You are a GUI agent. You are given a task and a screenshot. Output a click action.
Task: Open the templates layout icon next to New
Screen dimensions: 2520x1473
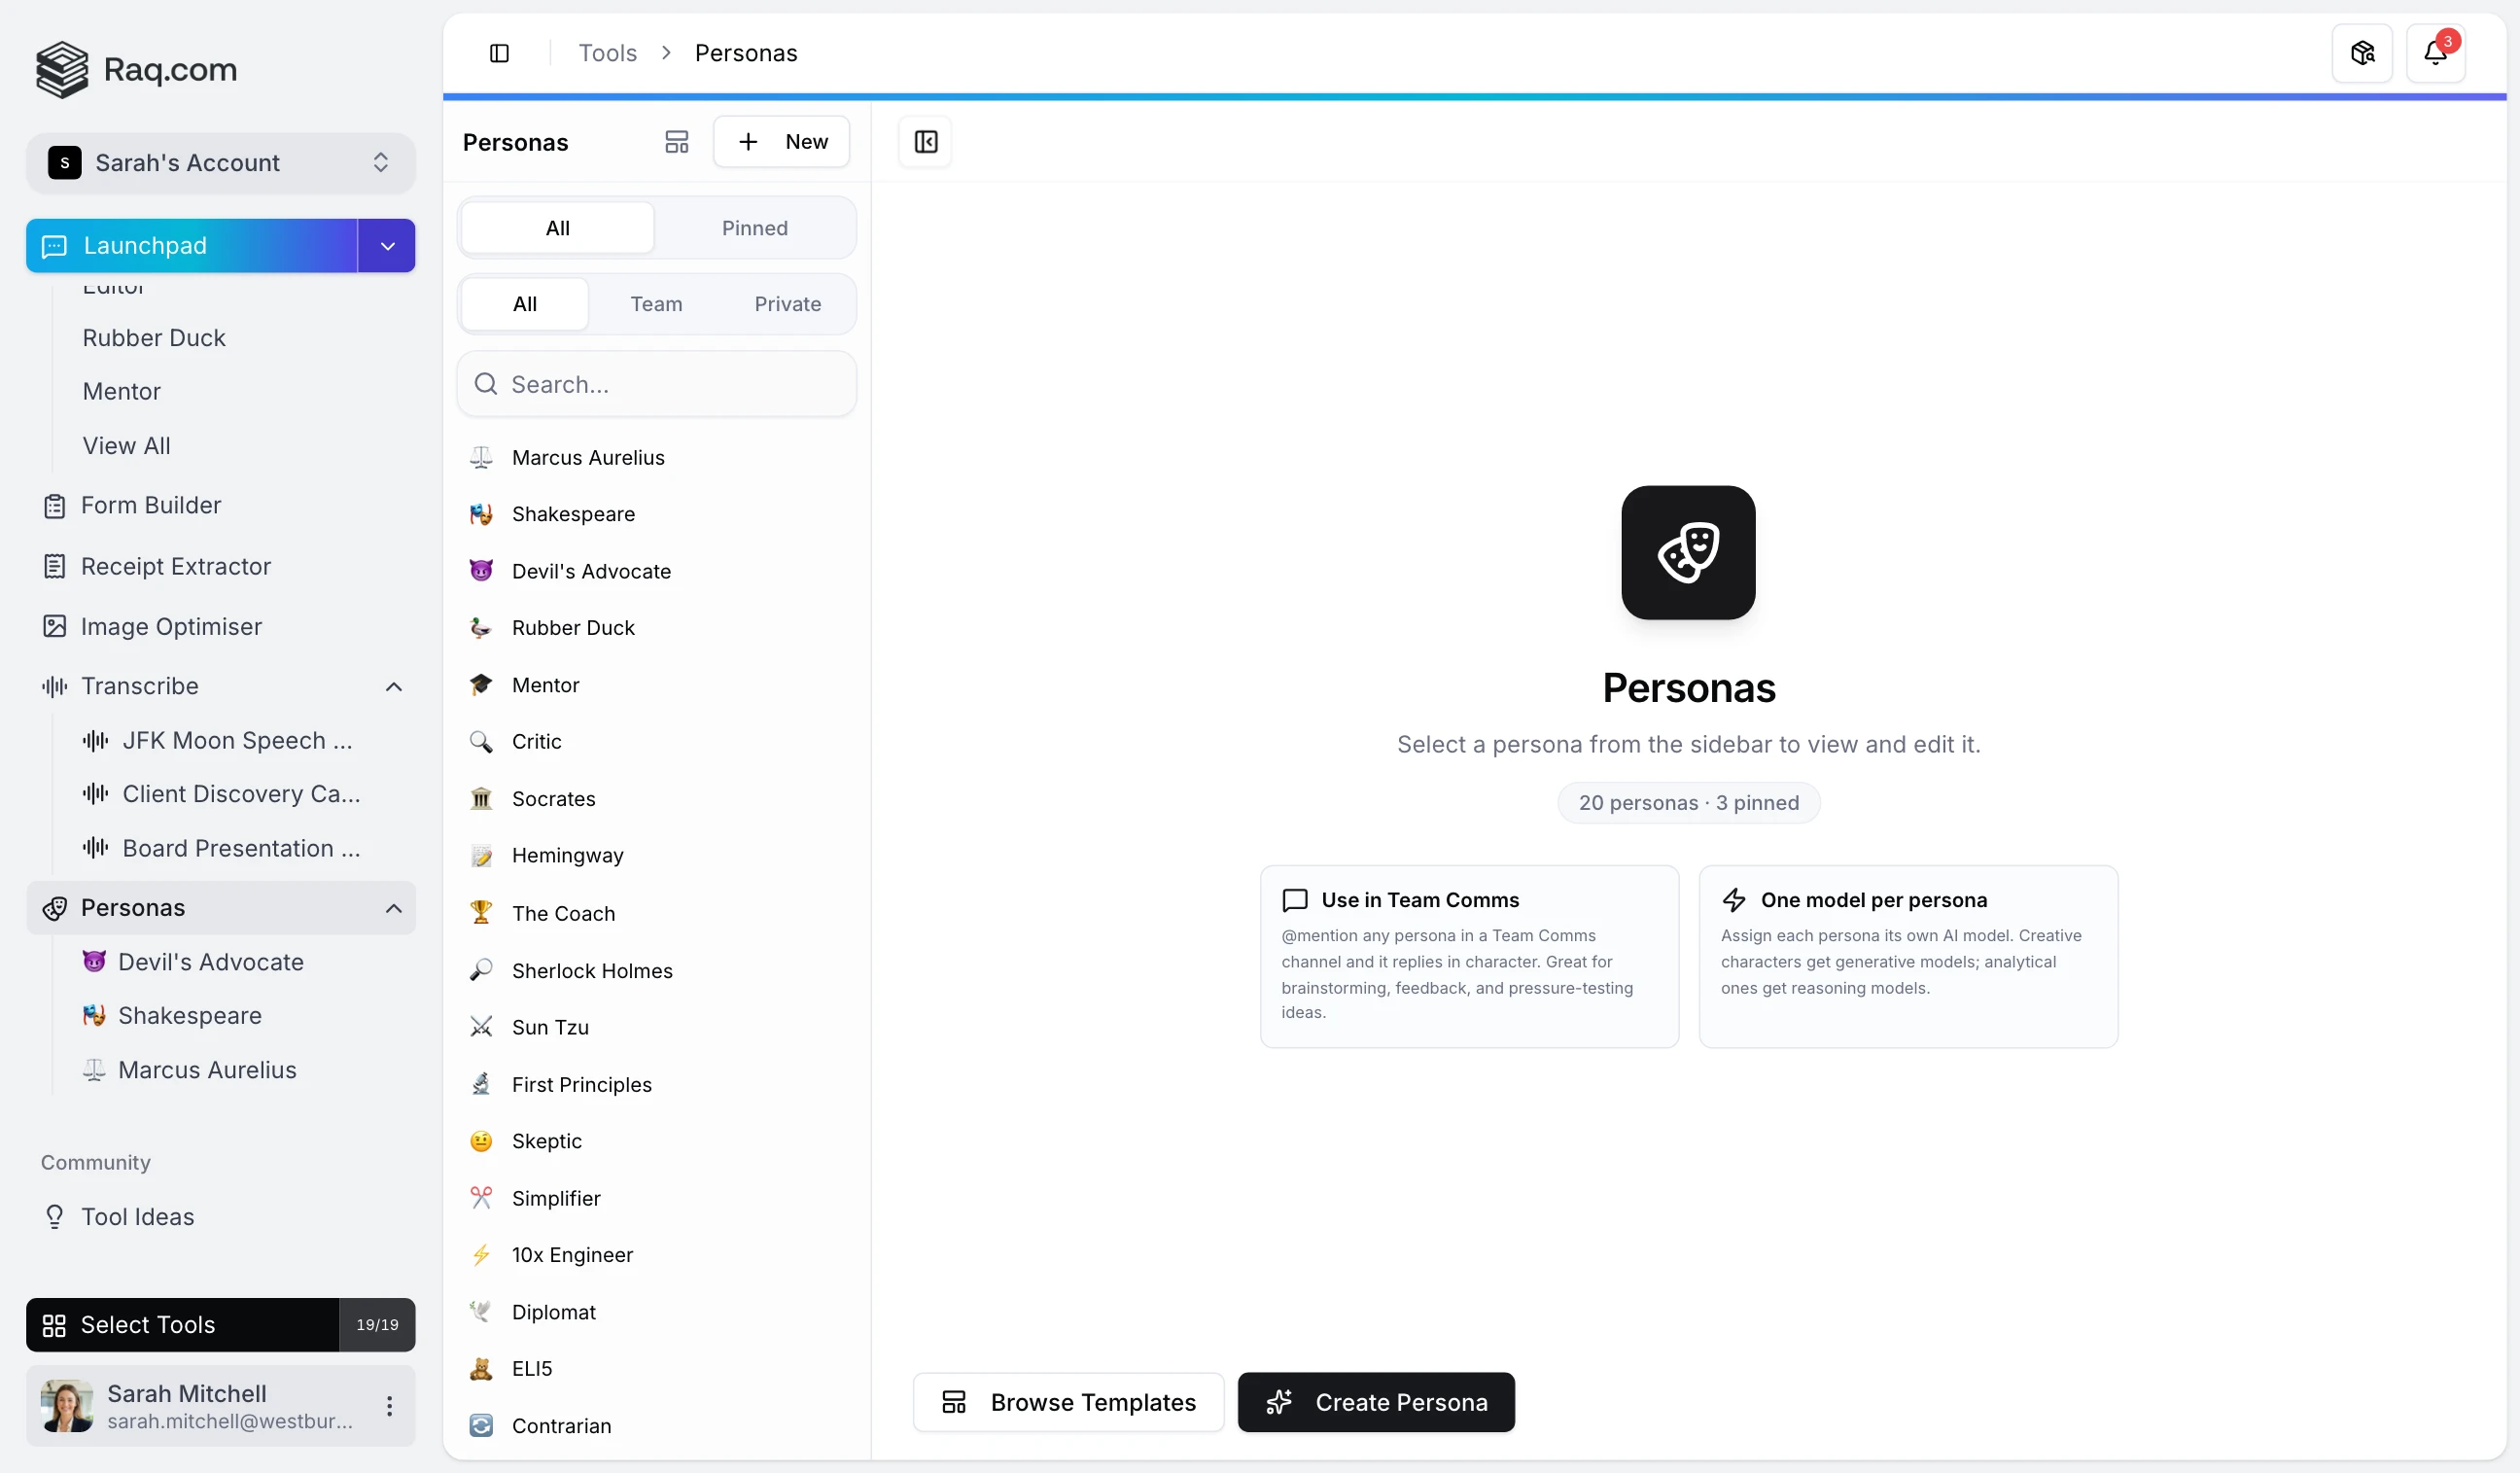(676, 141)
